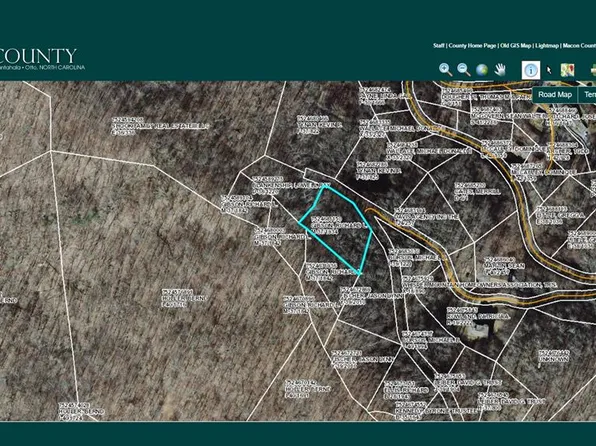Open the County Home Page link

click(472, 46)
